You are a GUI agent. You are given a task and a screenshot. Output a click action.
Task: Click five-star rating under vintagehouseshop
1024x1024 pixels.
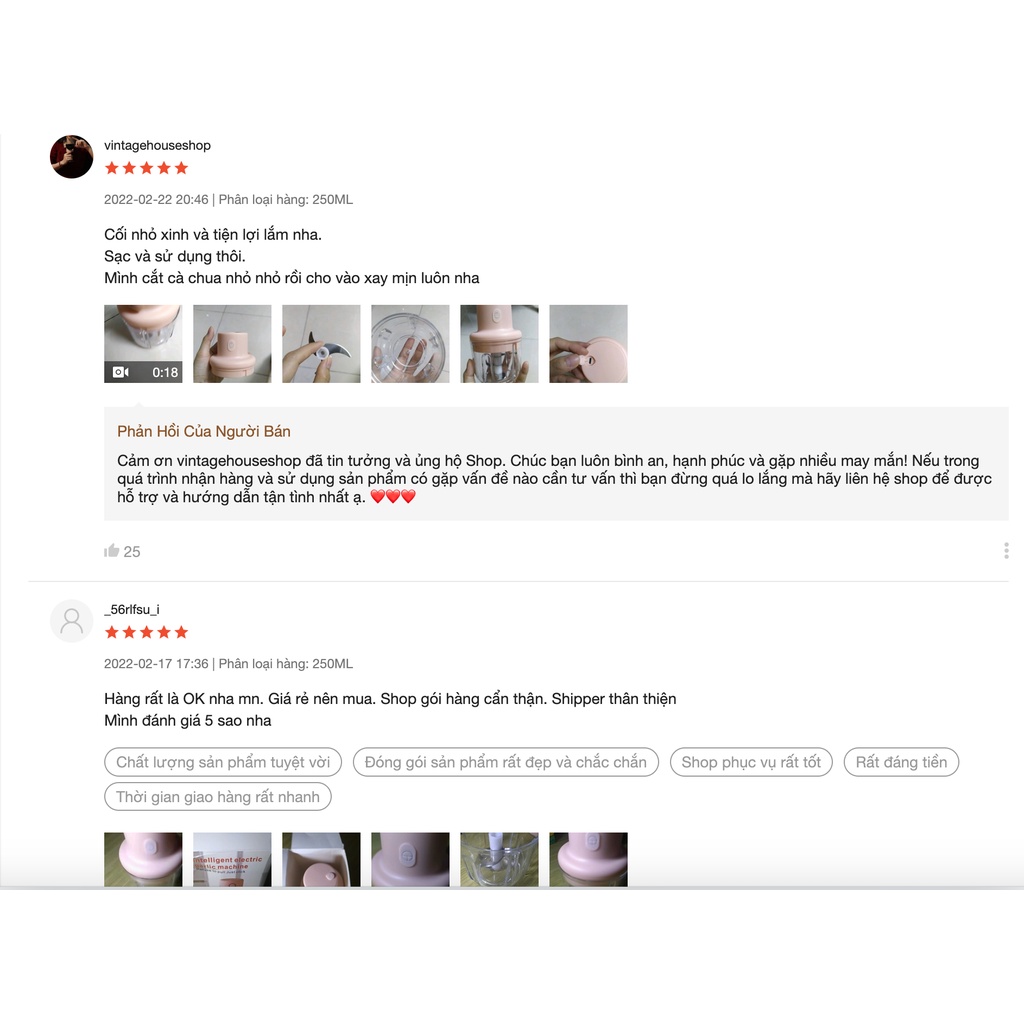point(146,168)
